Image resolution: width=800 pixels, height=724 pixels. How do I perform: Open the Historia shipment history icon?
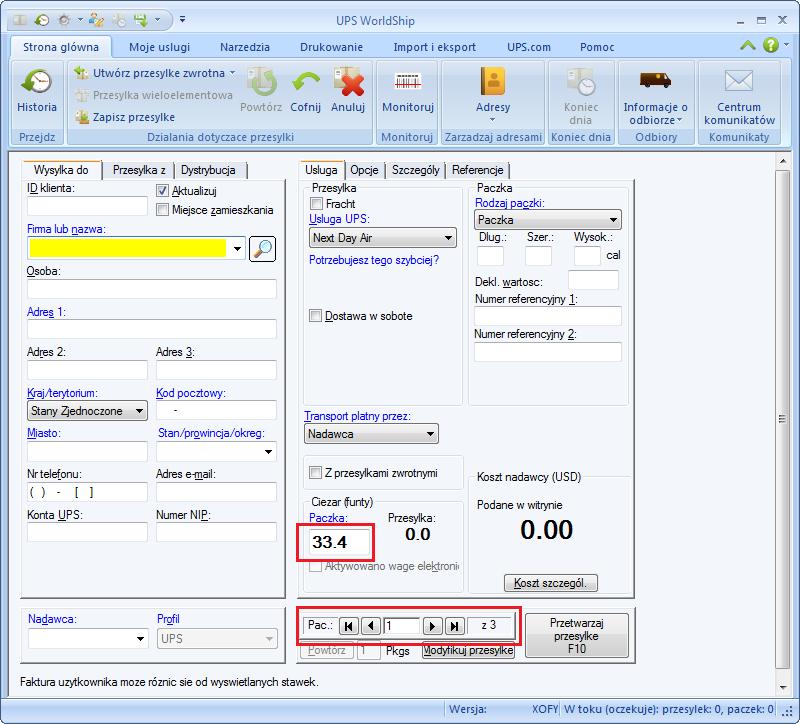[37, 82]
